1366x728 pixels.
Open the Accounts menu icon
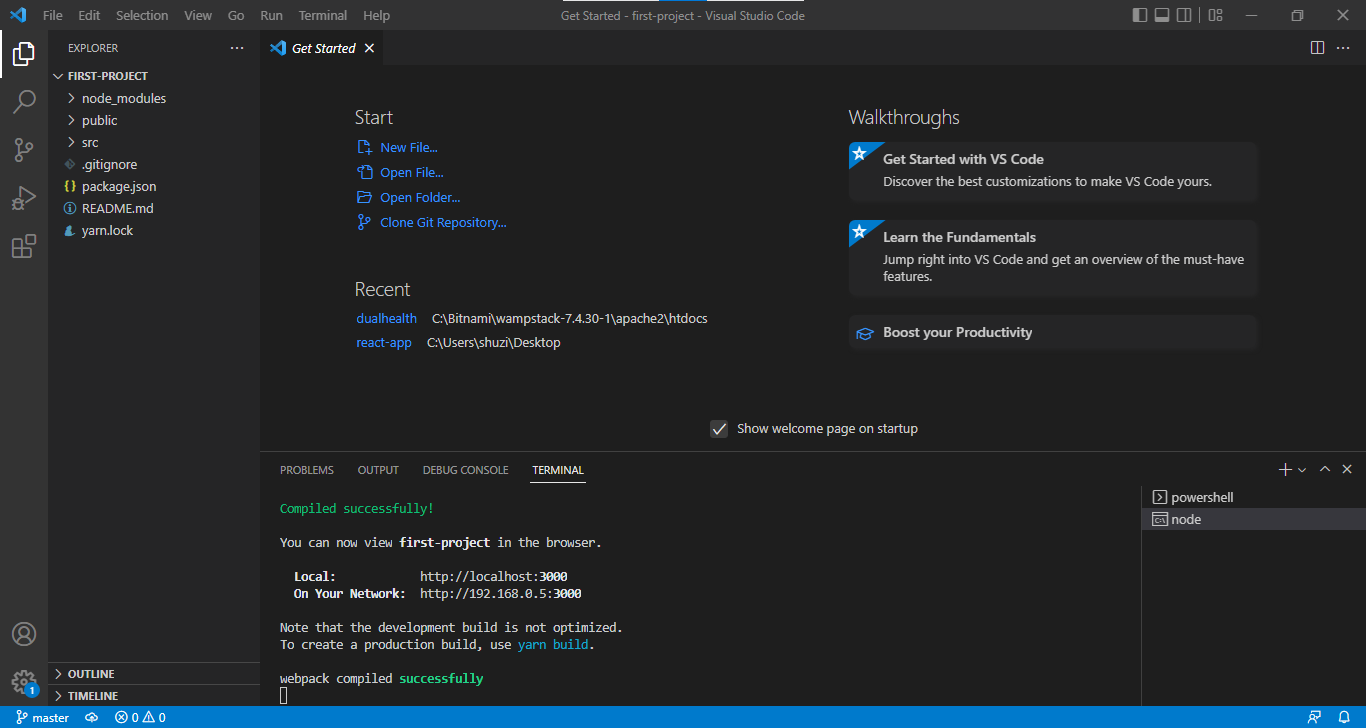point(24,634)
